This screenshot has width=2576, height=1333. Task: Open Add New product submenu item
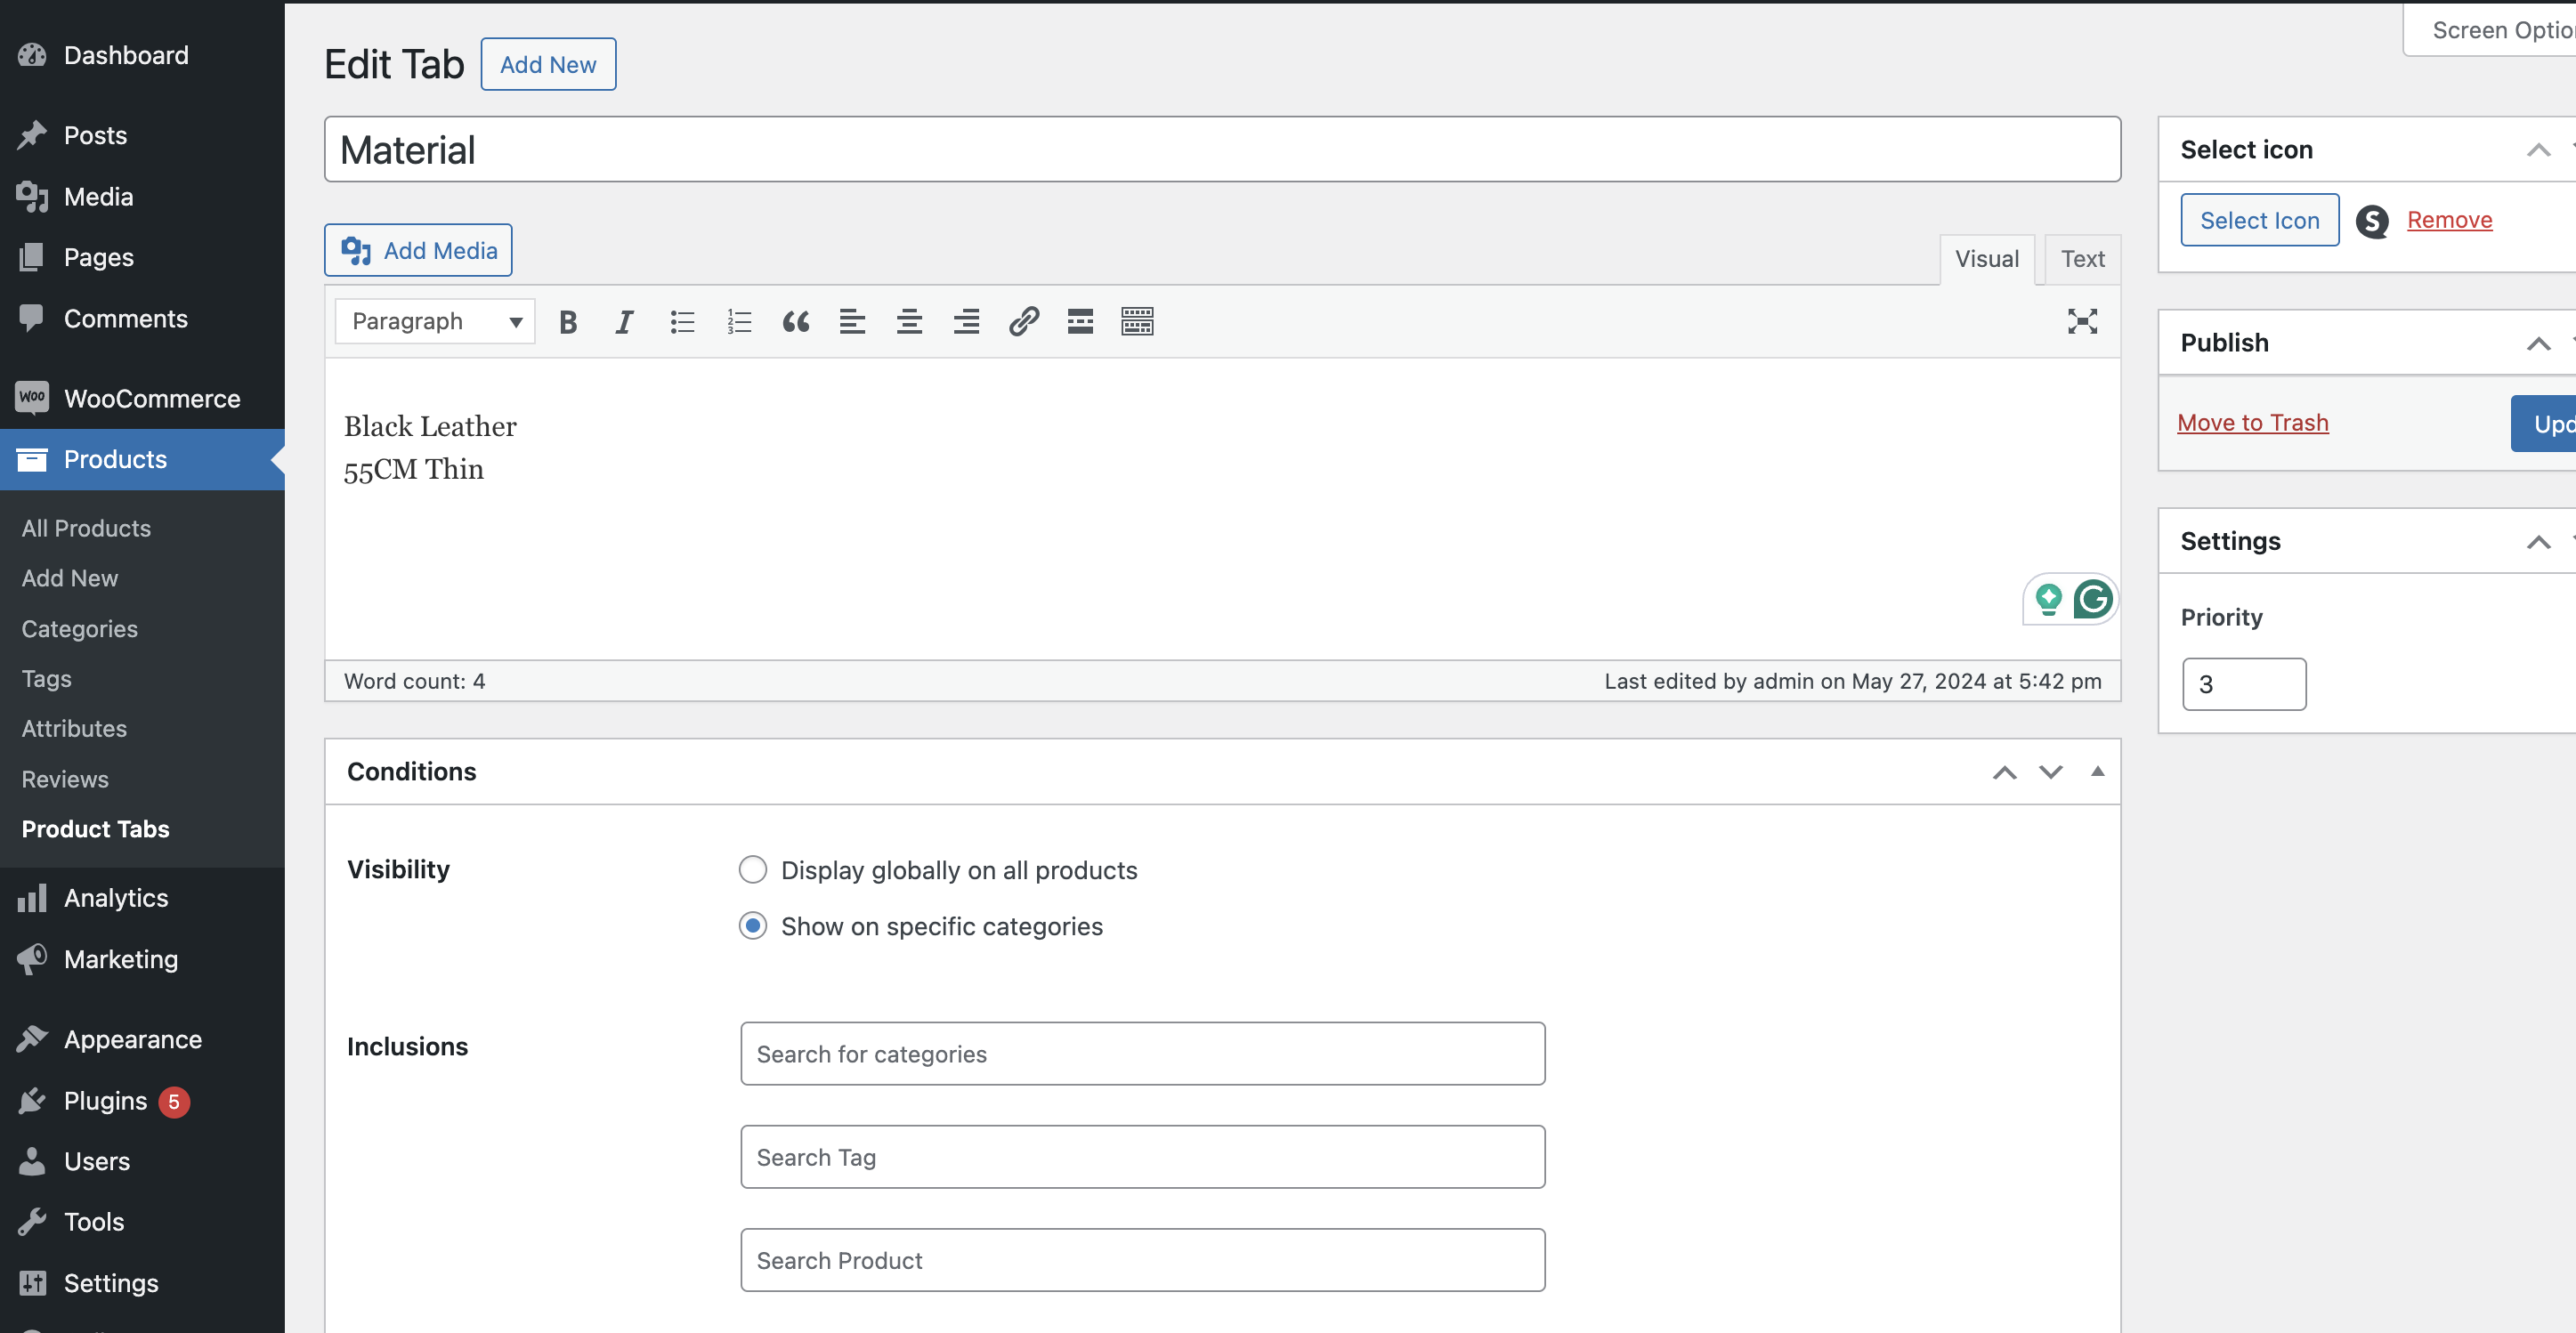point(70,578)
